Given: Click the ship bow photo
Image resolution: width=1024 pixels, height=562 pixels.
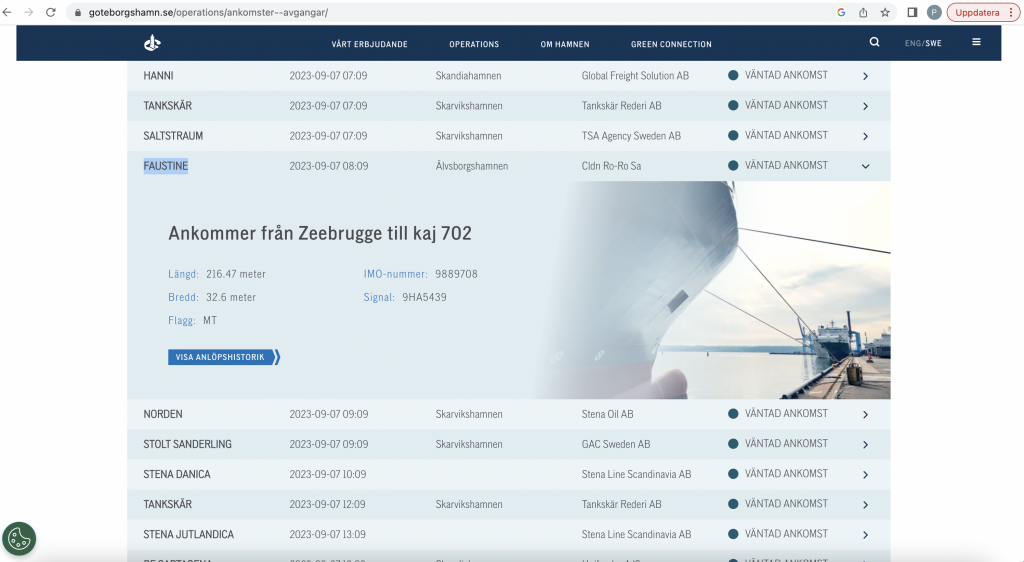Looking at the screenshot, I should tap(712, 290).
